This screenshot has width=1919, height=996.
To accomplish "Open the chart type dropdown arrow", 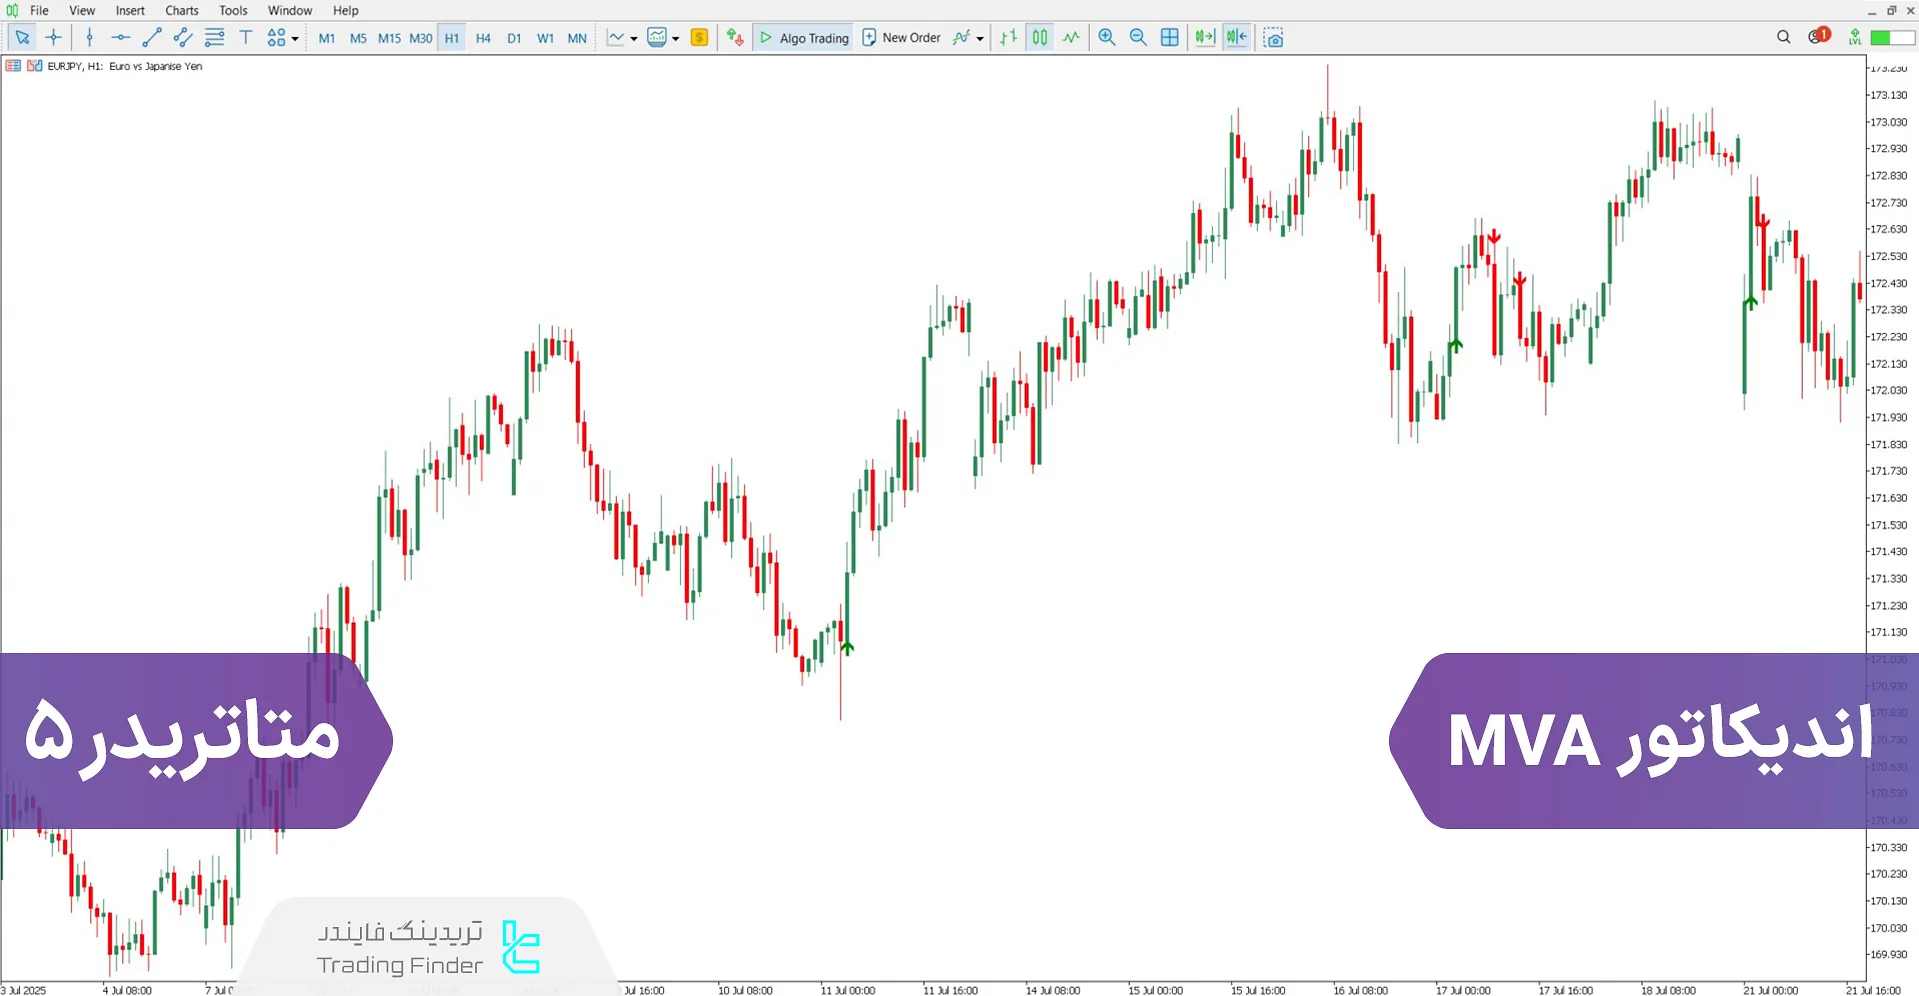I will (x=634, y=39).
